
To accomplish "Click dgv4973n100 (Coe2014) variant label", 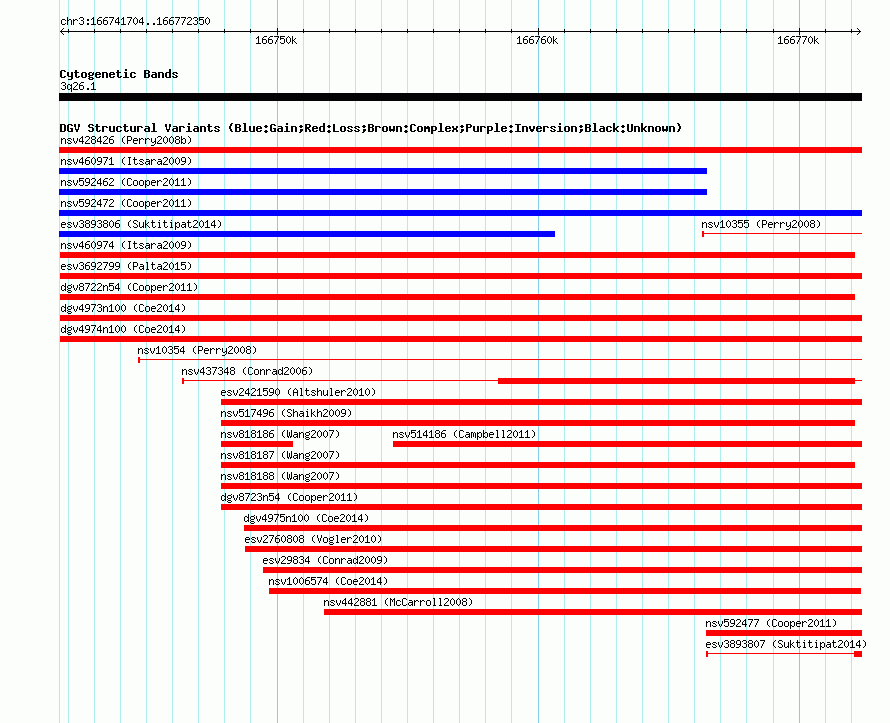I will coord(123,308).
